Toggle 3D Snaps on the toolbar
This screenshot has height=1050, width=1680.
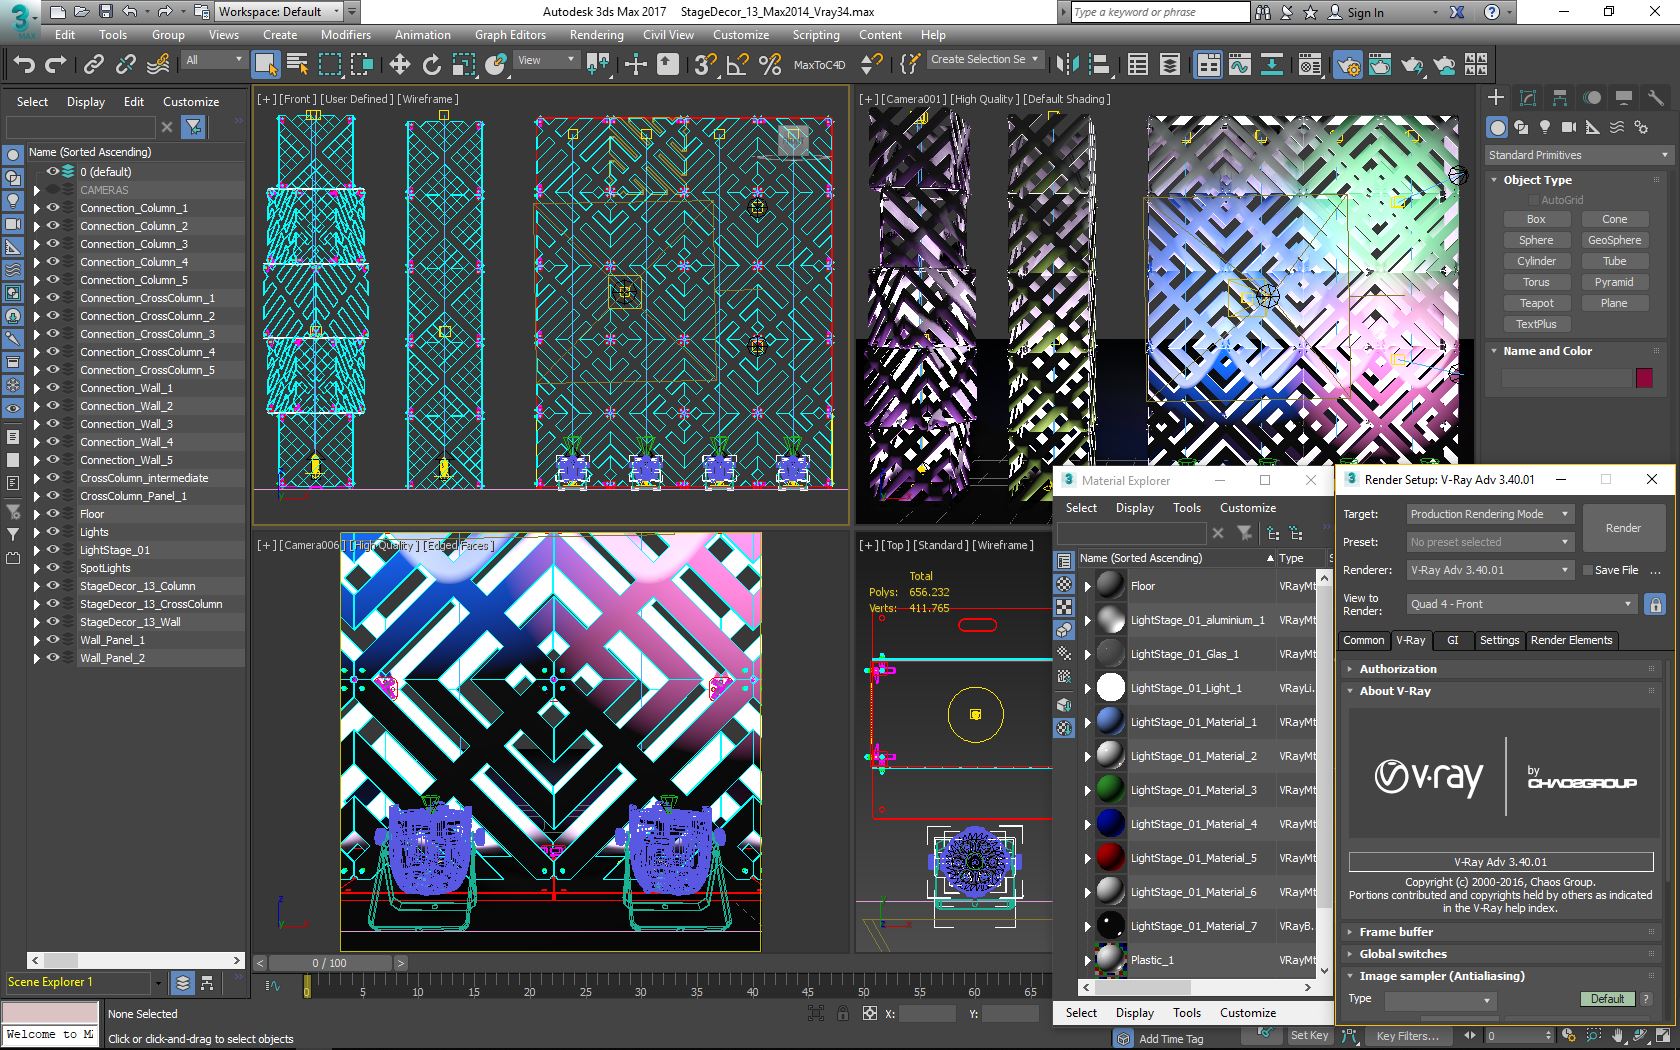[x=705, y=65]
